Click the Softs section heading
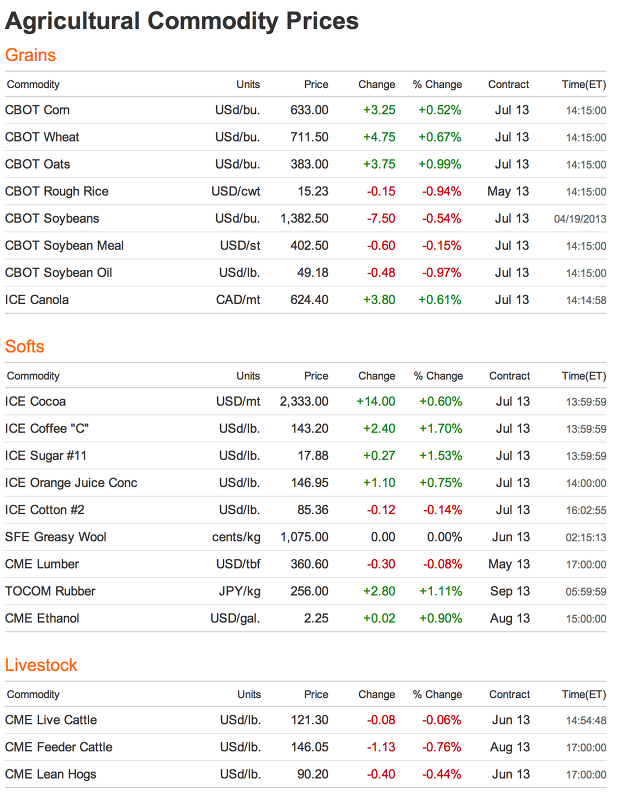The width and height of the screenshot is (620, 793). (25, 347)
